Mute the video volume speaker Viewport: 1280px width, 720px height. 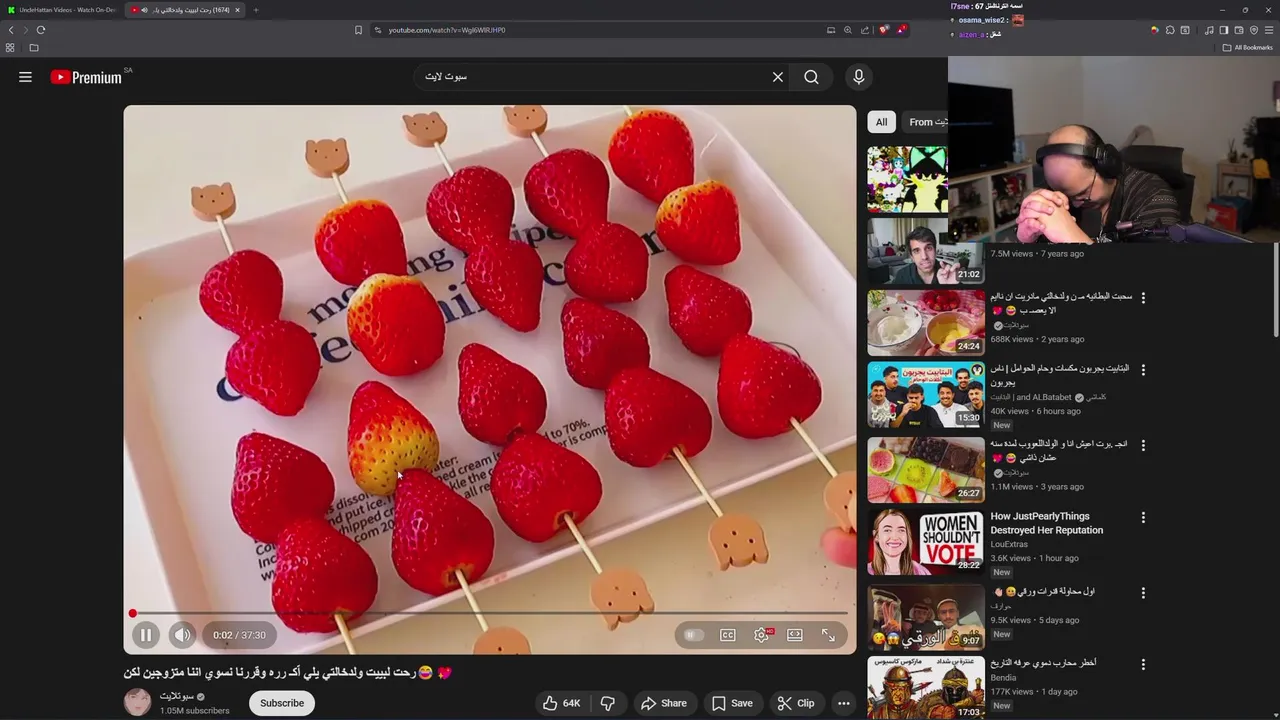pos(182,635)
